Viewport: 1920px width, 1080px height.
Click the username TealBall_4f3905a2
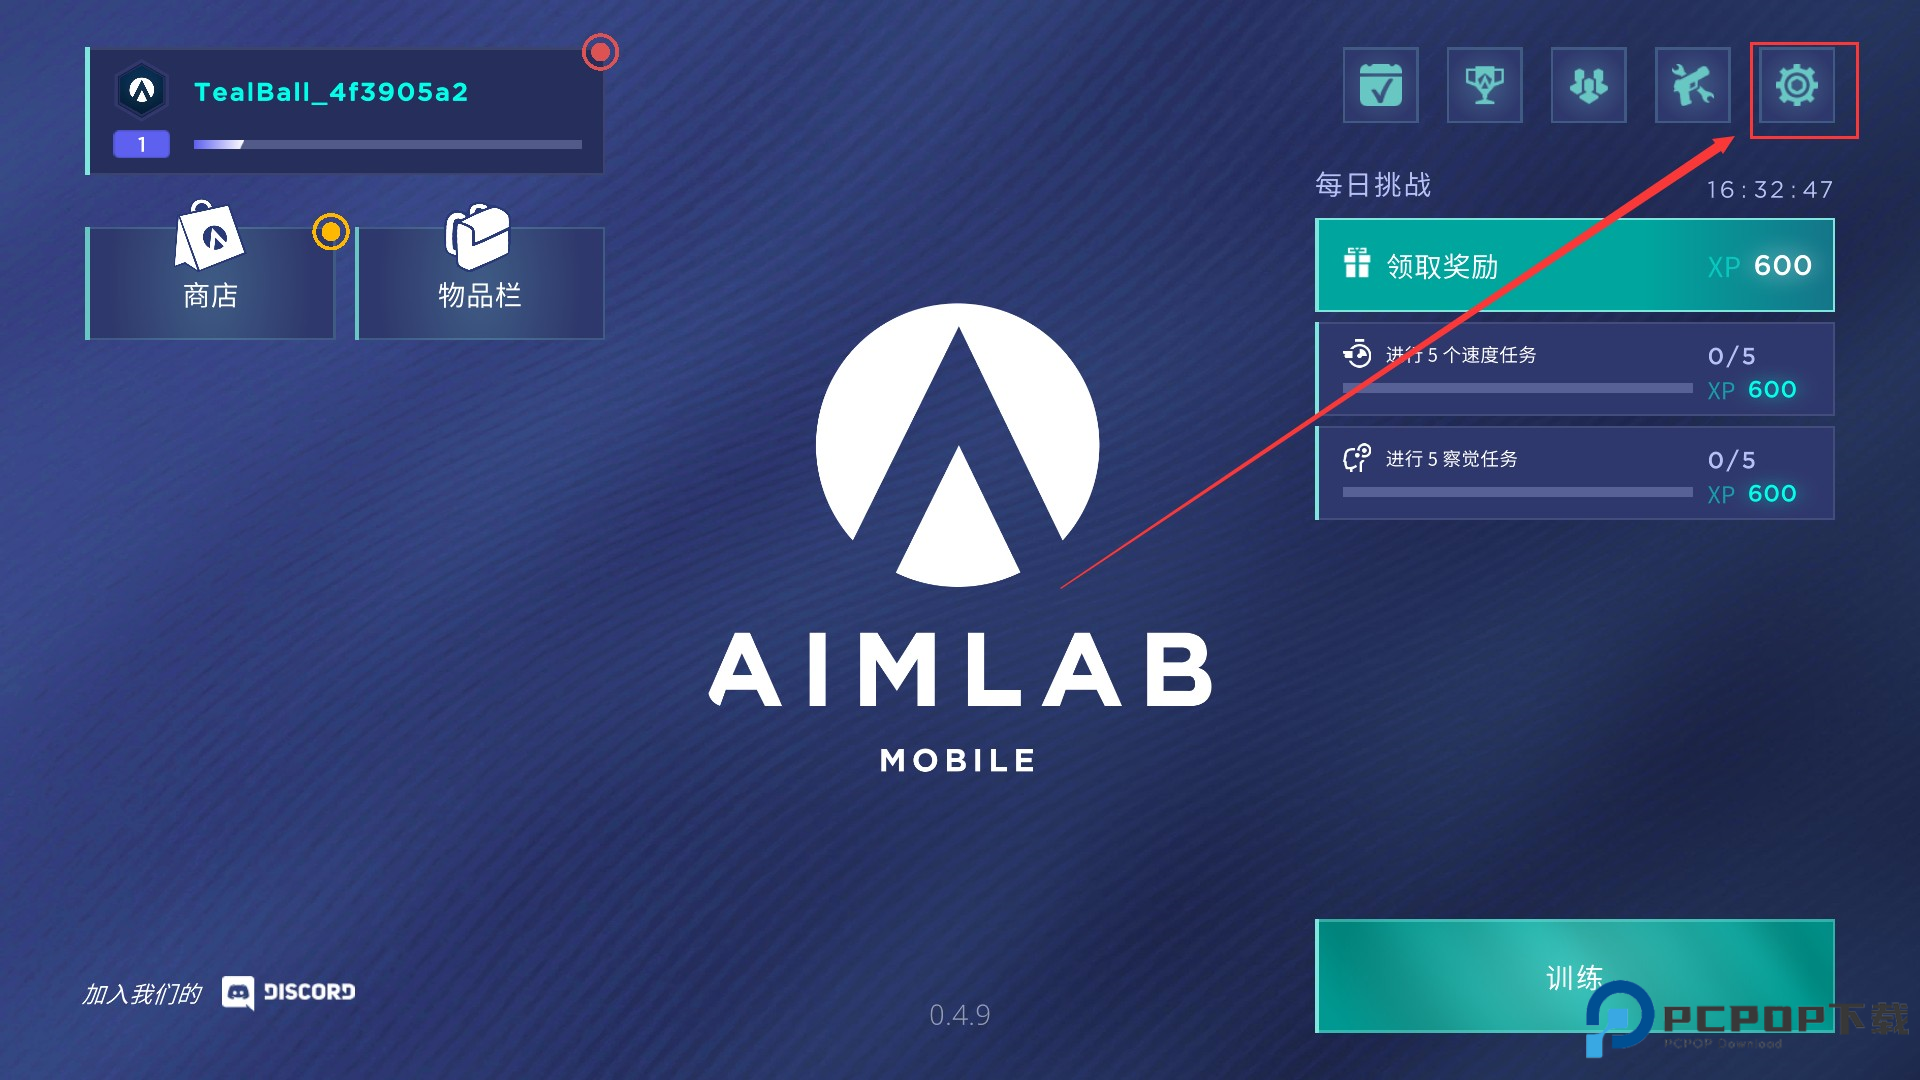(331, 92)
